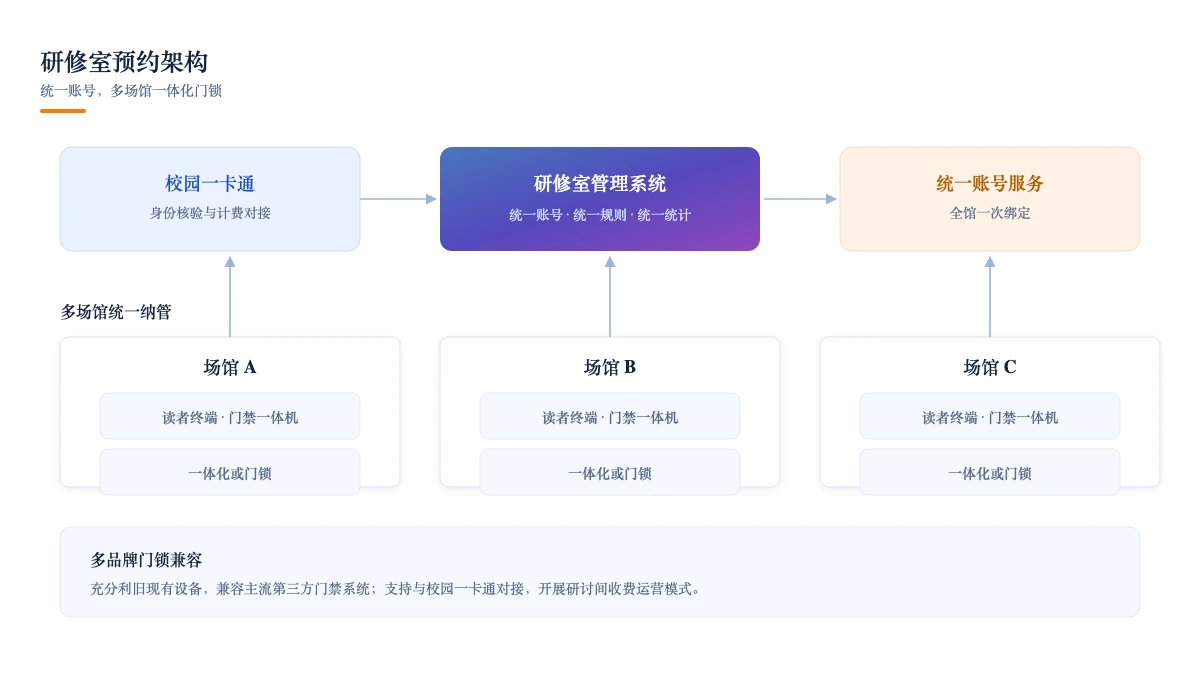1200x675 pixels.
Task: Click the paragraph starting 充分利旧现有设备
Action: pos(398,589)
